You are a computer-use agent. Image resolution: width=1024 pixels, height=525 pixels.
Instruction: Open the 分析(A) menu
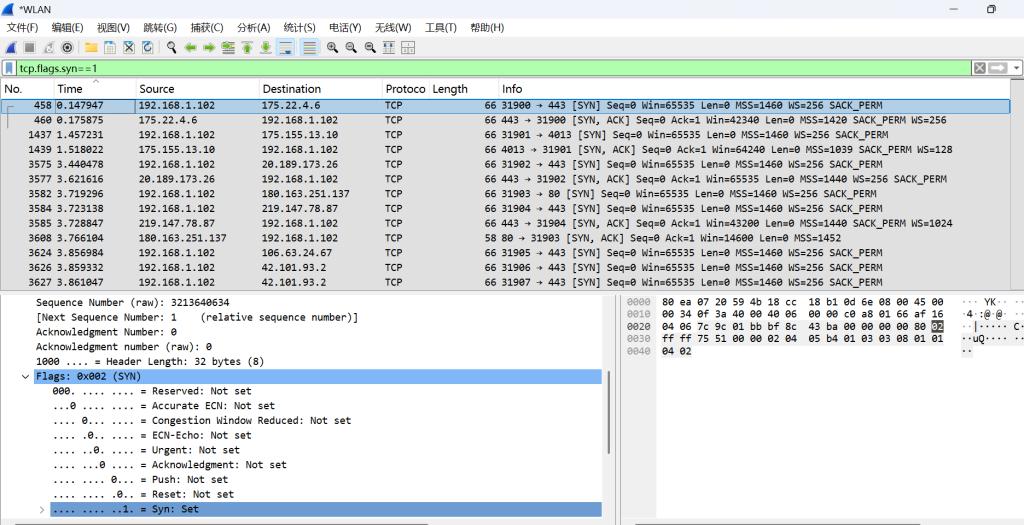point(253,27)
